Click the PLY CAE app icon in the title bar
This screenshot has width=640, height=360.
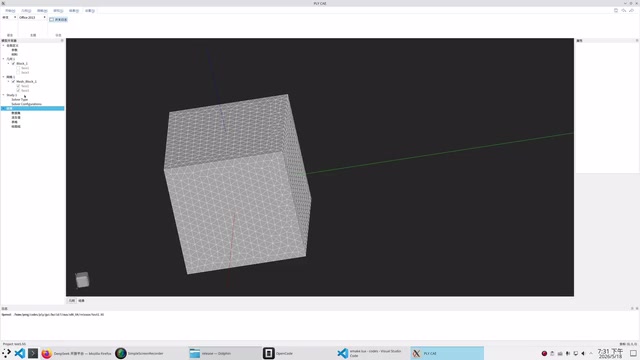coord(3,3)
